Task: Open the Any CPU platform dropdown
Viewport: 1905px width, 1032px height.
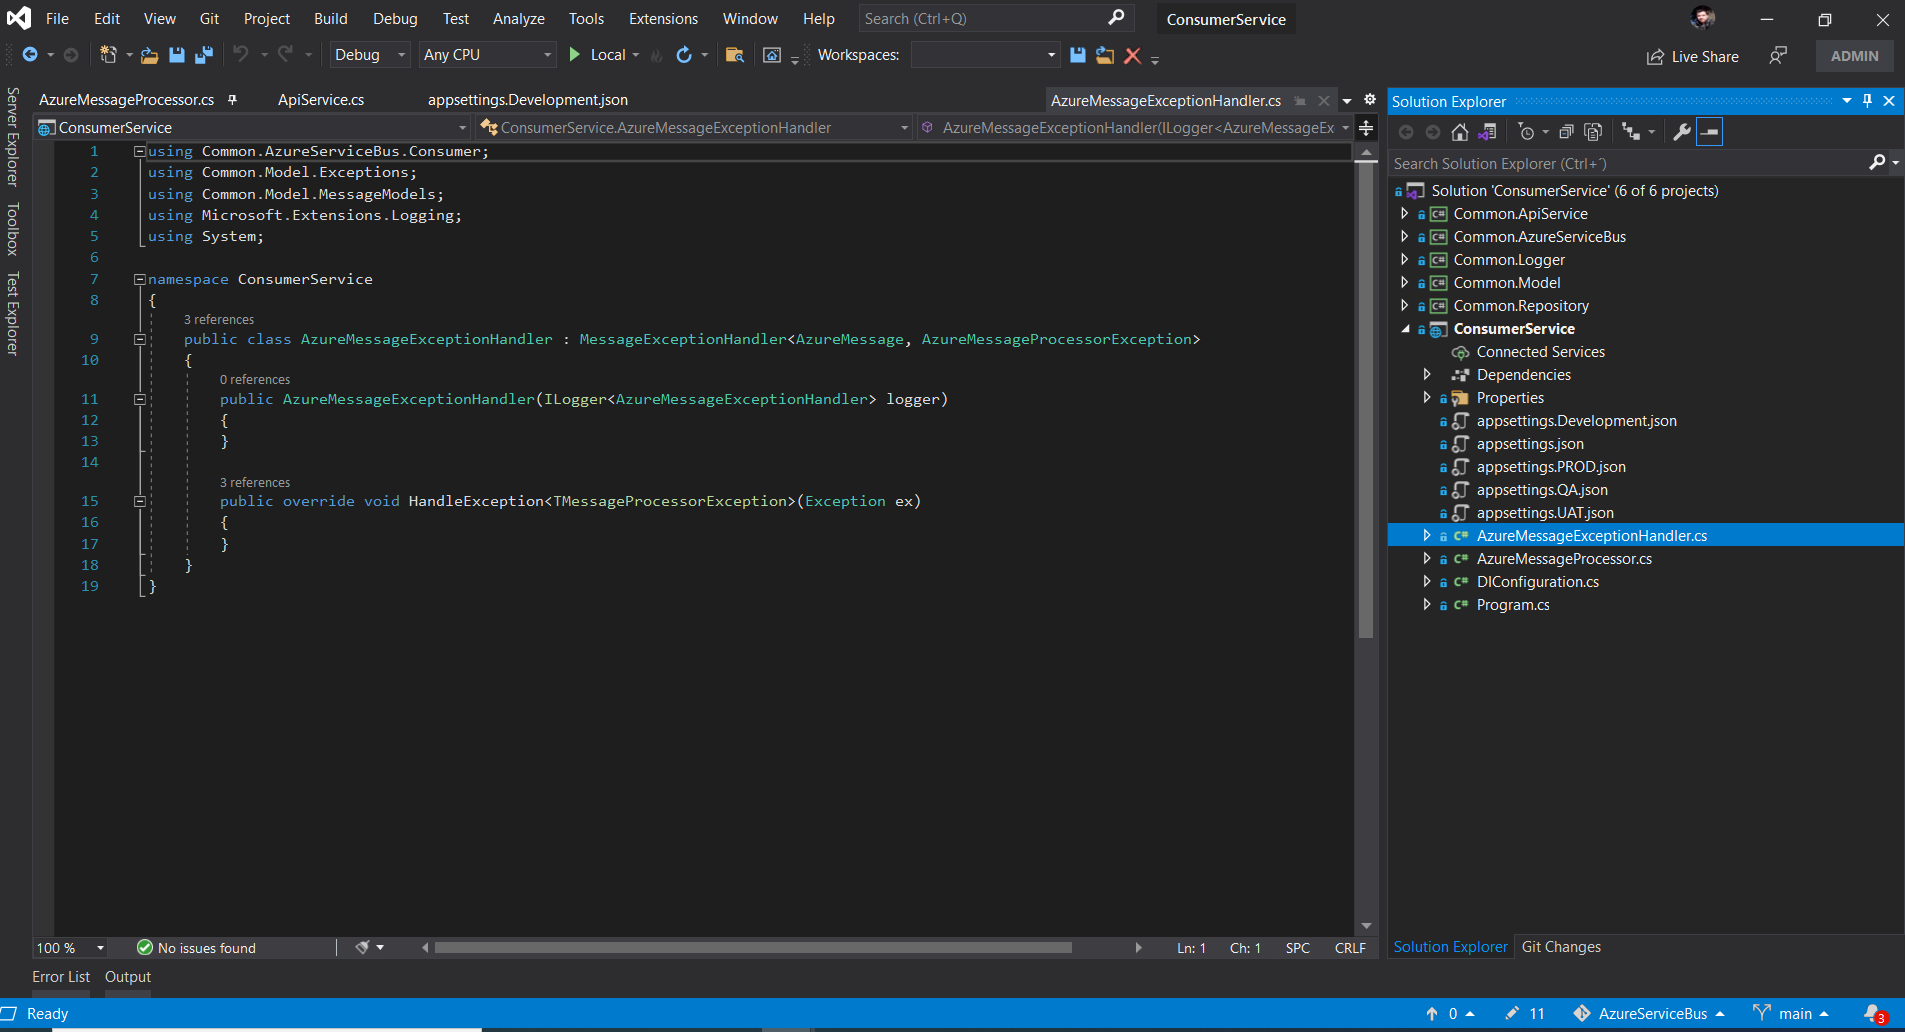Action: pyautogui.click(x=487, y=55)
